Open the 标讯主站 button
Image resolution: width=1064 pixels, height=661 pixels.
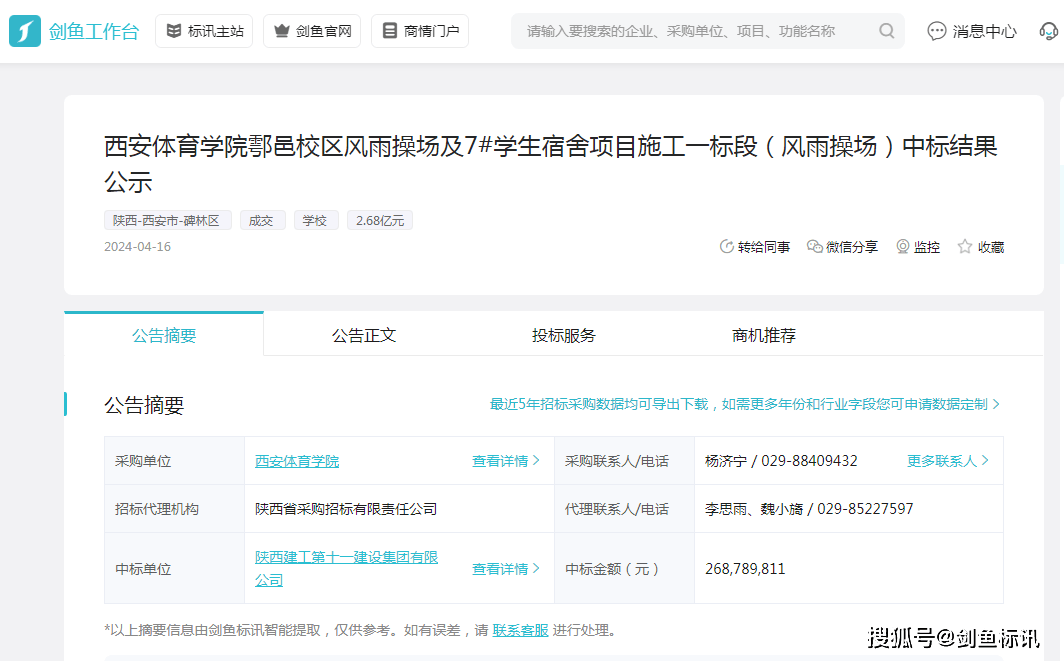coord(204,31)
